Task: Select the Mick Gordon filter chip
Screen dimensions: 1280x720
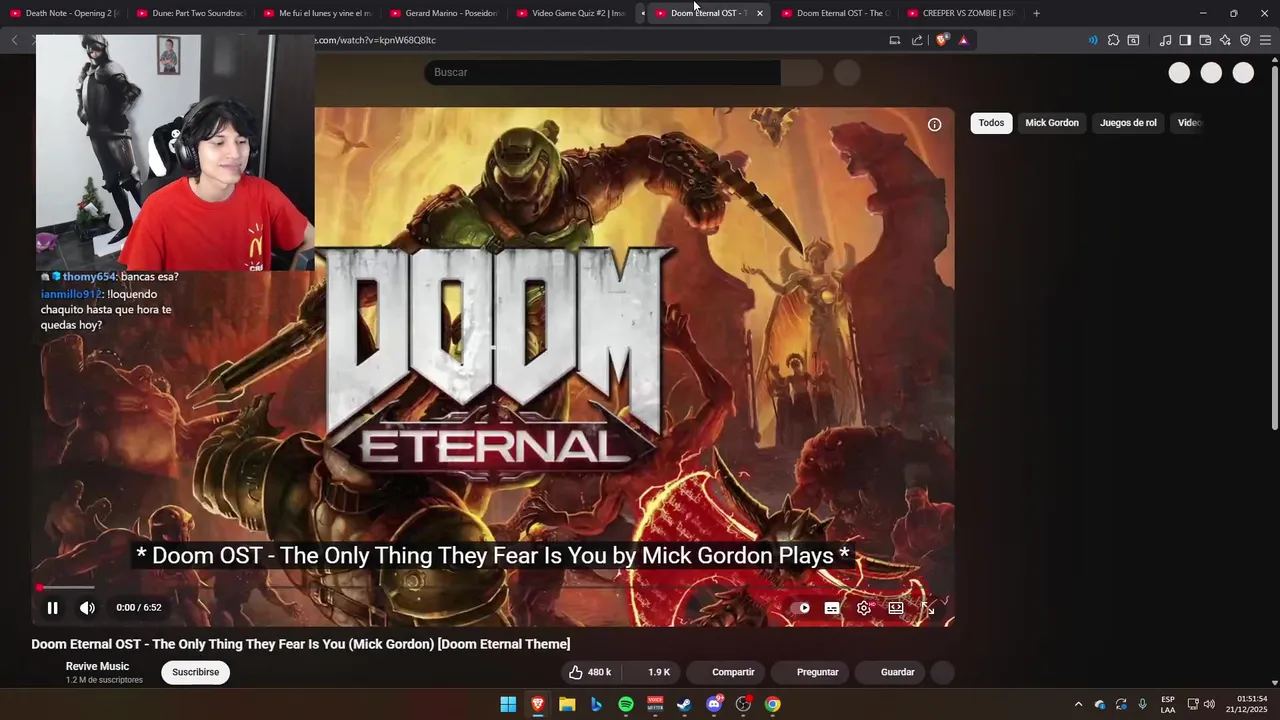Action: point(1051,123)
